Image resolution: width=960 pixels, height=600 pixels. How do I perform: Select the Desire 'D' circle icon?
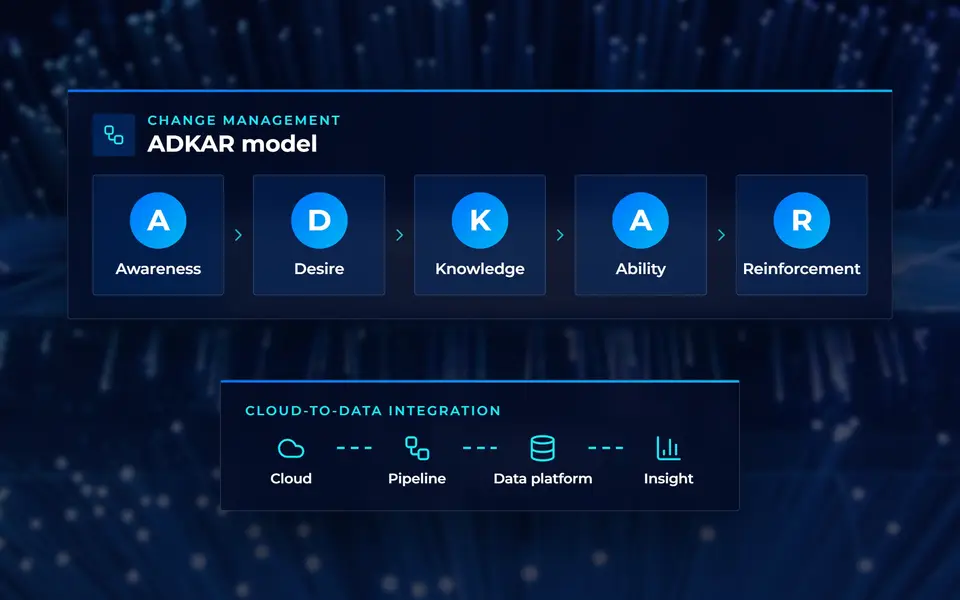(319, 220)
